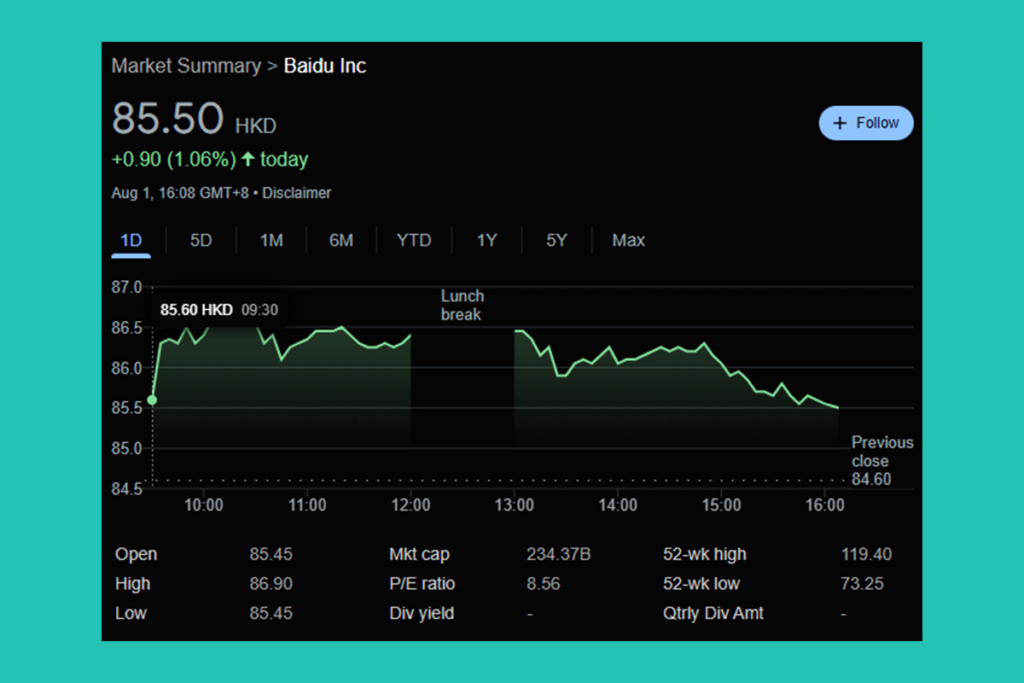Click the Previous close 84.60 label
Image resolution: width=1024 pixels, height=683 pixels.
pyautogui.click(x=882, y=461)
